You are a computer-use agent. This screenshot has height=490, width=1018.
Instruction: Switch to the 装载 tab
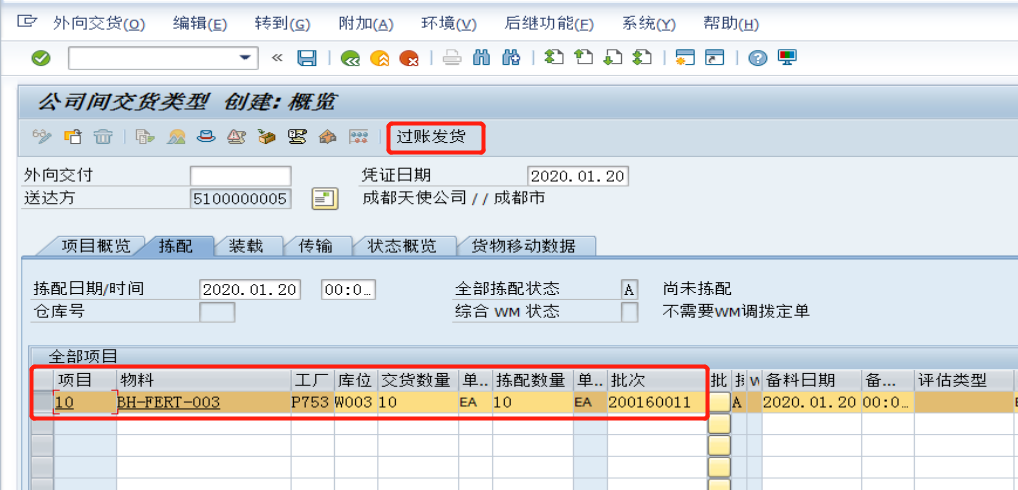(x=246, y=247)
